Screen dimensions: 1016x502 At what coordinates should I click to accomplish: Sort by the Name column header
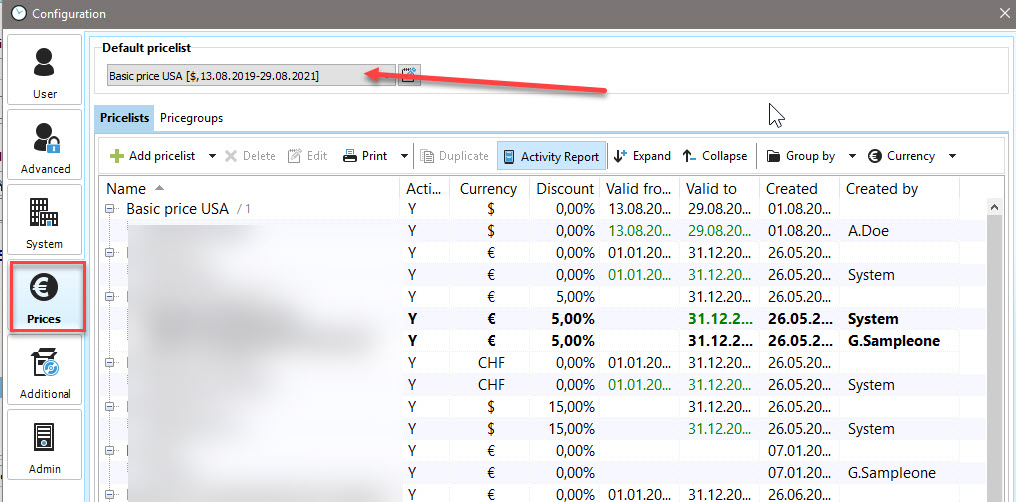coord(126,188)
